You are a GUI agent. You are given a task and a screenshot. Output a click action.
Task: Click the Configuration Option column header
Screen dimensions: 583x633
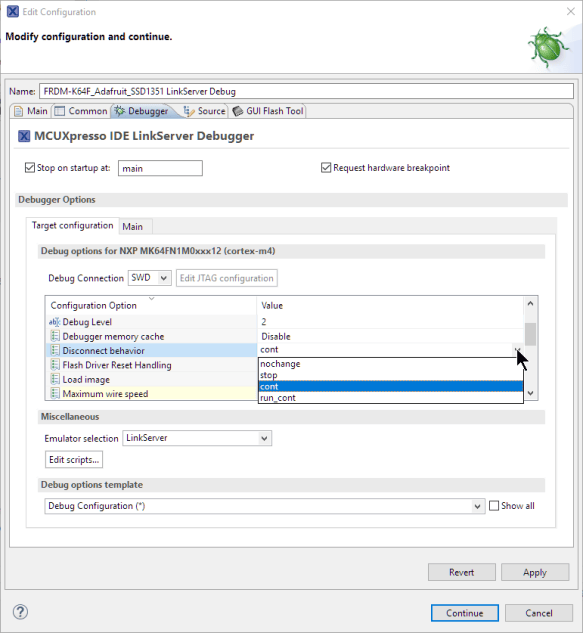(151, 306)
